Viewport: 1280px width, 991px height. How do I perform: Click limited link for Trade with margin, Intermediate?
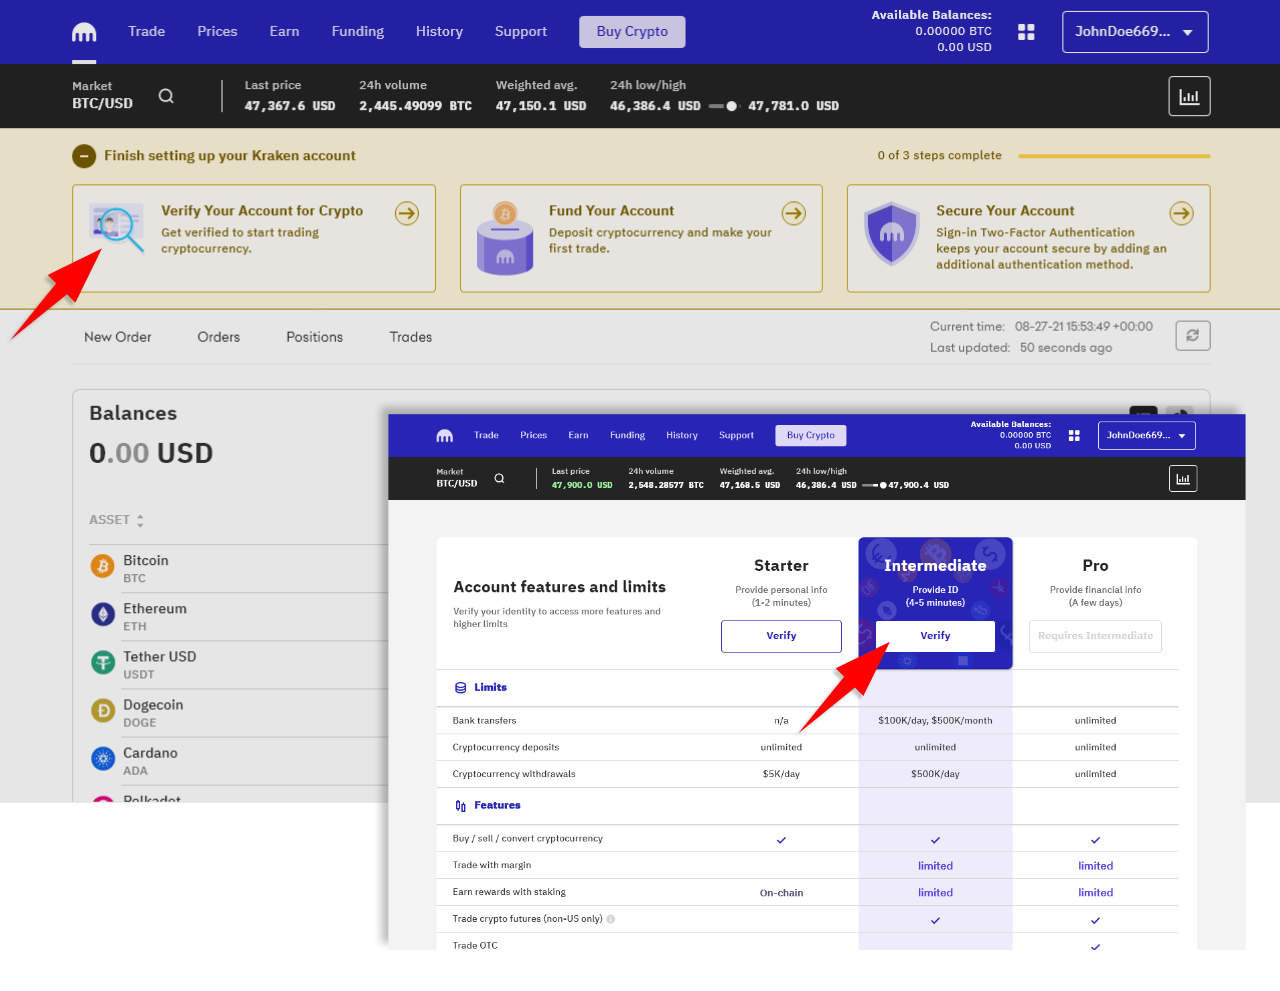935,867
